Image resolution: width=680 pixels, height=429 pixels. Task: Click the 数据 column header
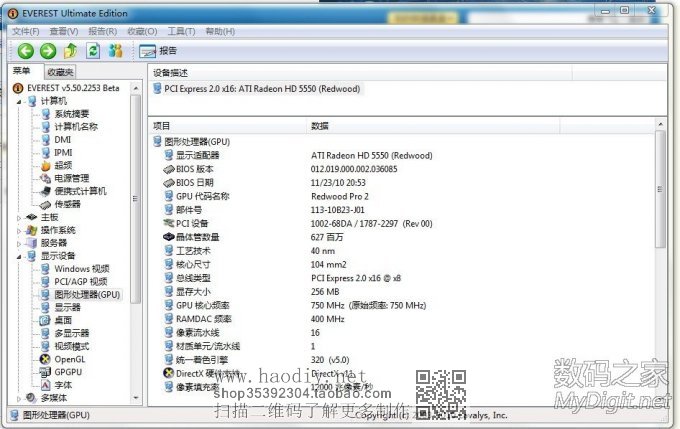pyautogui.click(x=320, y=127)
